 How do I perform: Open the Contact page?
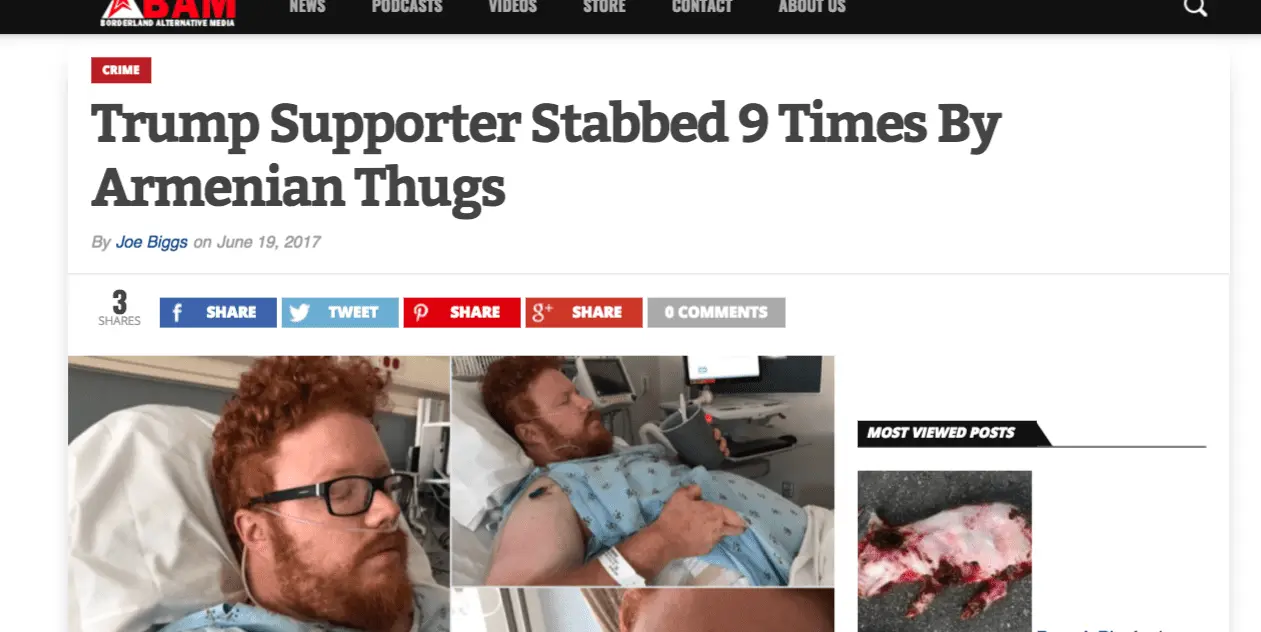(x=702, y=7)
